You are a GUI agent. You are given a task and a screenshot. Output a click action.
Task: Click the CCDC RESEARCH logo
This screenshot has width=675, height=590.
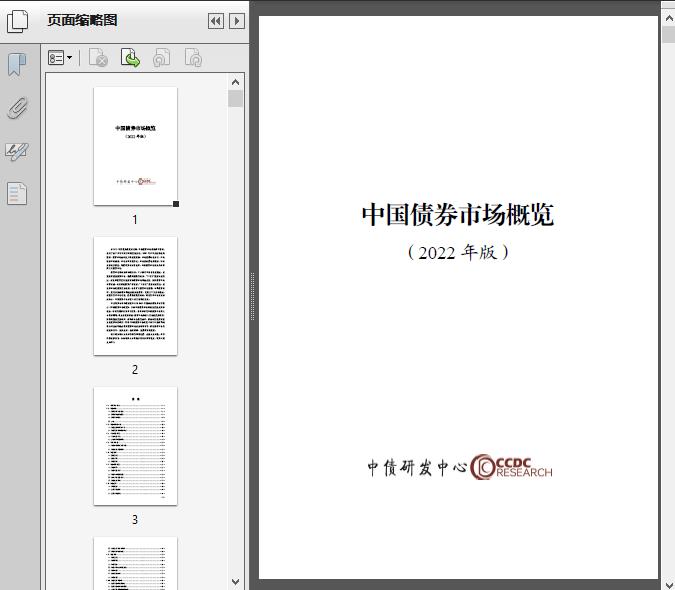coord(511,467)
